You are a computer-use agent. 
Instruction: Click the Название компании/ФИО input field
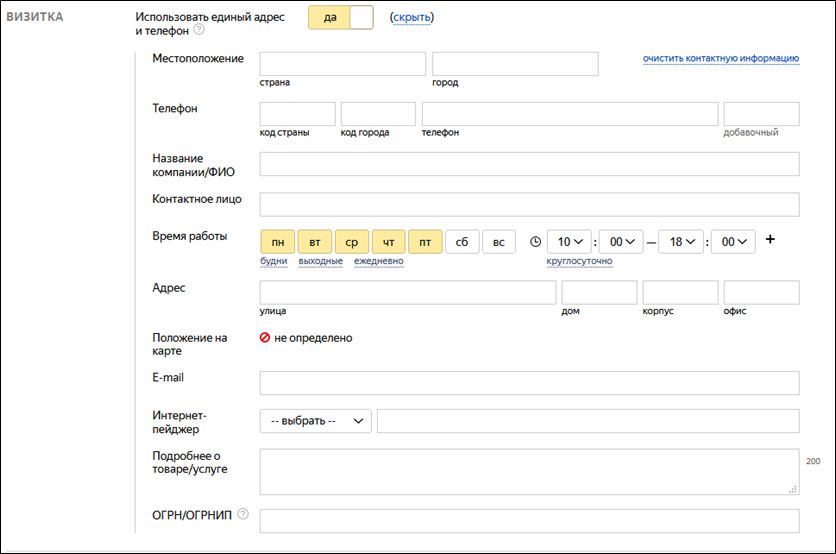pos(529,164)
